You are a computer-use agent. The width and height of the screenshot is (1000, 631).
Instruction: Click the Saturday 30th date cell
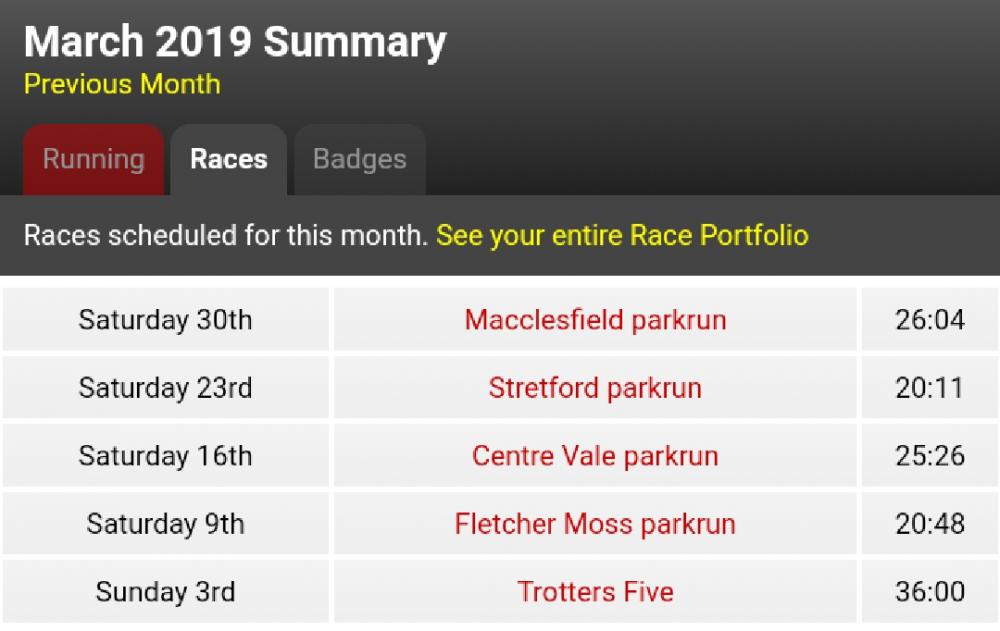pos(166,320)
